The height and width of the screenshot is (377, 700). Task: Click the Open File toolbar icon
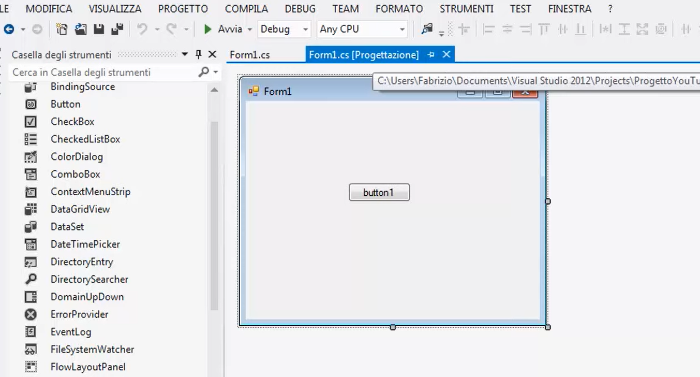click(x=81, y=29)
